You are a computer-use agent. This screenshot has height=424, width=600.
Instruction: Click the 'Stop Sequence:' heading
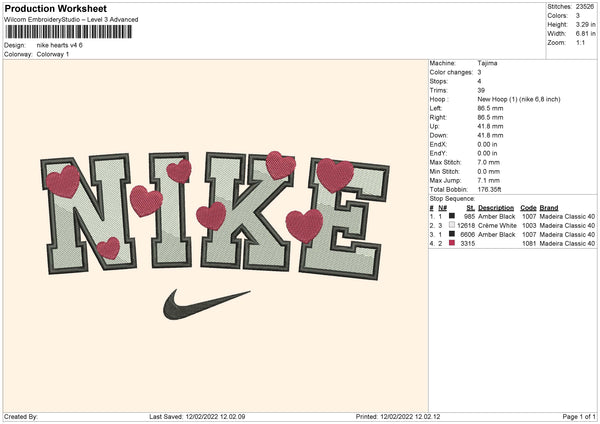[x=452, y=199]
